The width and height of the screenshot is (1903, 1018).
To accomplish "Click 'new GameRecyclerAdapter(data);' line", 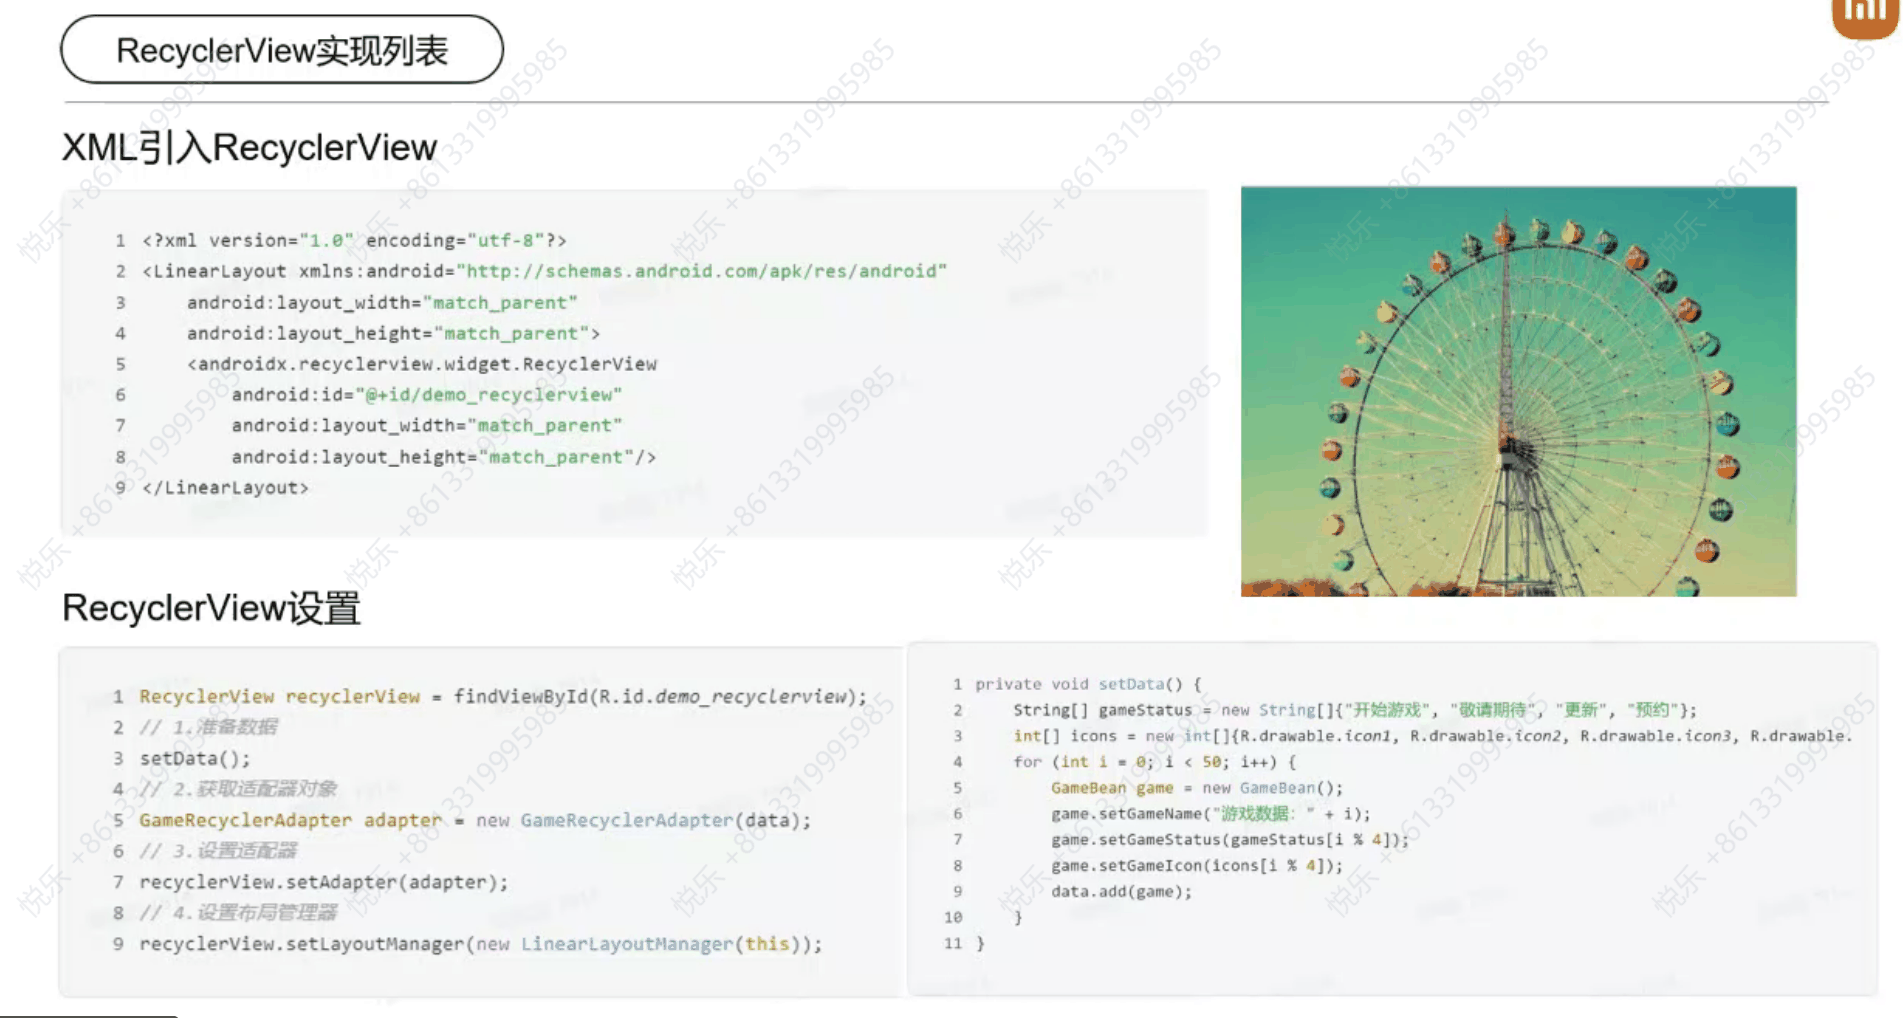I will (475, 820).
